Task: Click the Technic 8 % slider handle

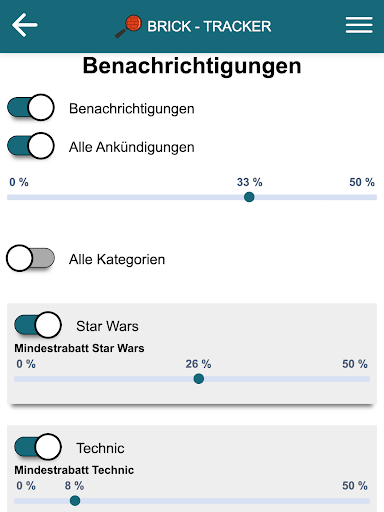Action: click(x=75, y=500)
